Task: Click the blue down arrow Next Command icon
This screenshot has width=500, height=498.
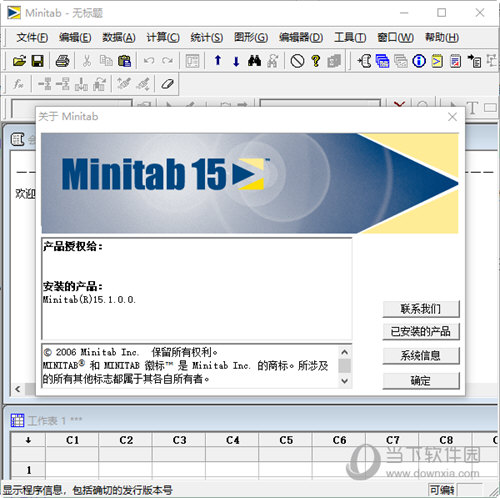Action: click(236, 61)
